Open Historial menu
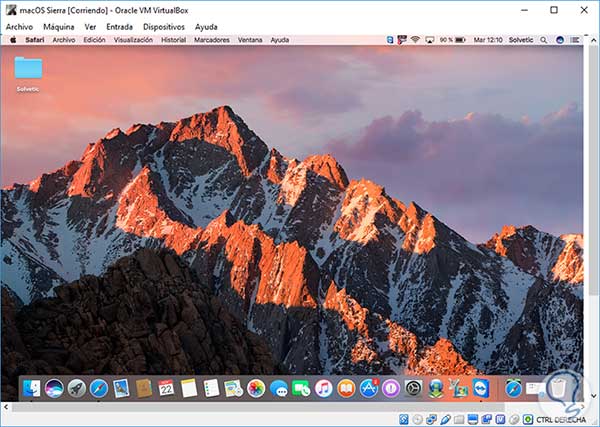The width and height of the screenshot is (600, 427). 173,40
